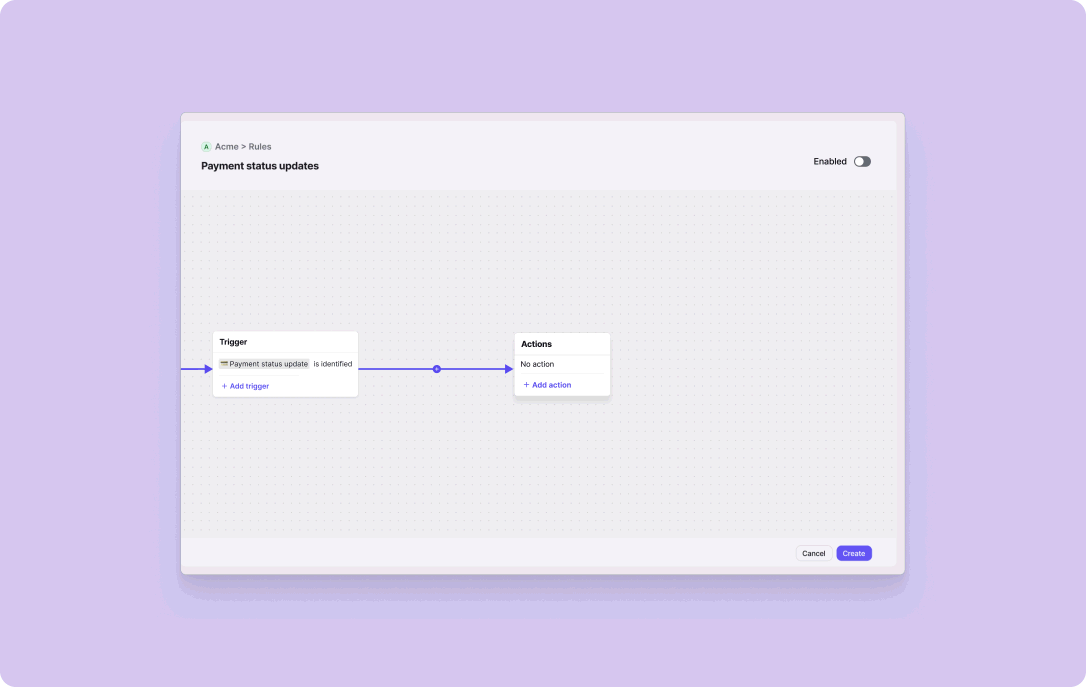Click the Add trigger link

(x=249, y=386)
